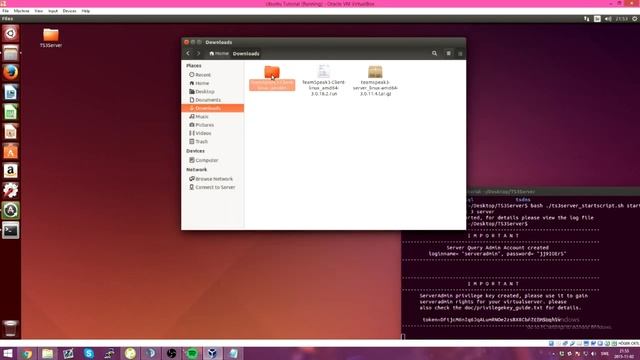
Task: Click keyboard layout indicator in Ubuntu panel
Action: tap(597, 19)
